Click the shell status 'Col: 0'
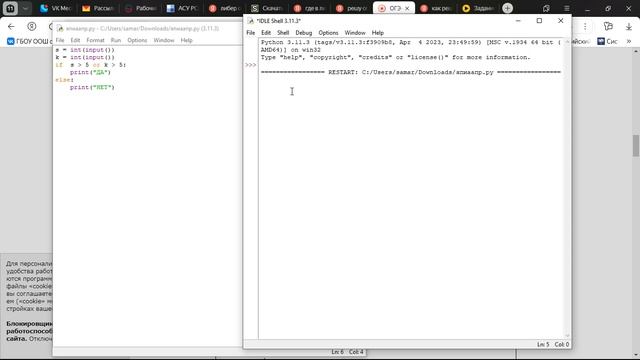Screen dimensions: 640x360 click(562, 344)
